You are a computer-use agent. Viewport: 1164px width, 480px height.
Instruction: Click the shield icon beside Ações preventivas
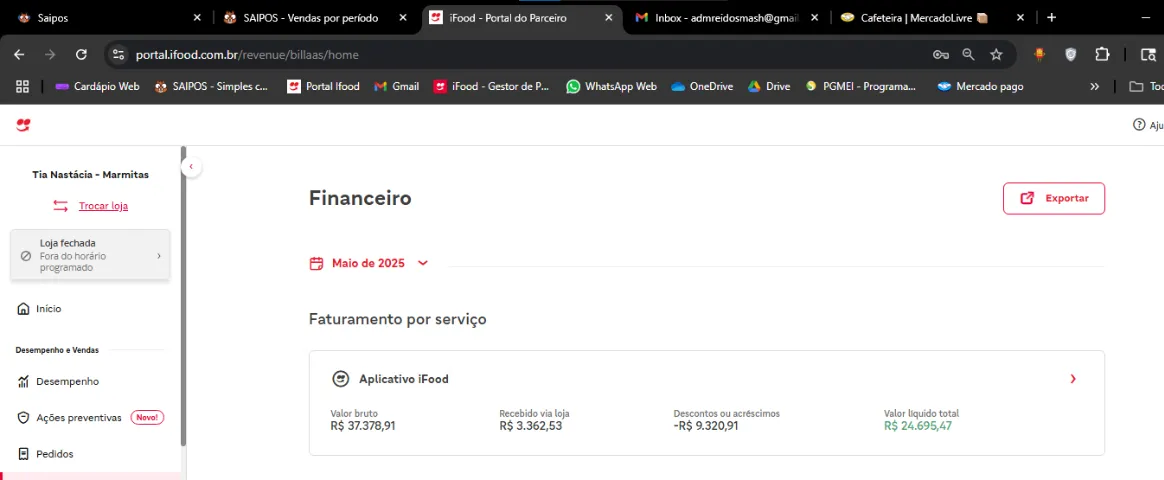pyautogui.click(x=23, y=418)
